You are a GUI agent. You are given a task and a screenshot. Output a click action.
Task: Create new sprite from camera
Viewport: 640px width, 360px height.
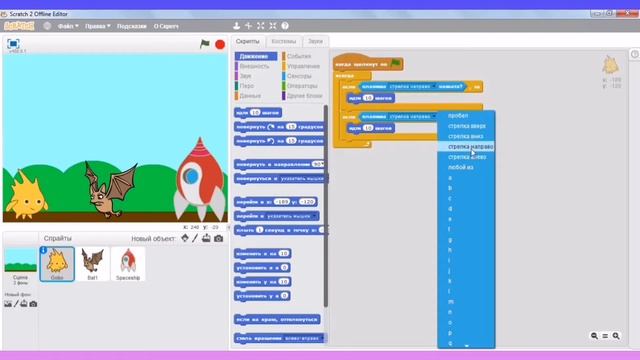218,238
